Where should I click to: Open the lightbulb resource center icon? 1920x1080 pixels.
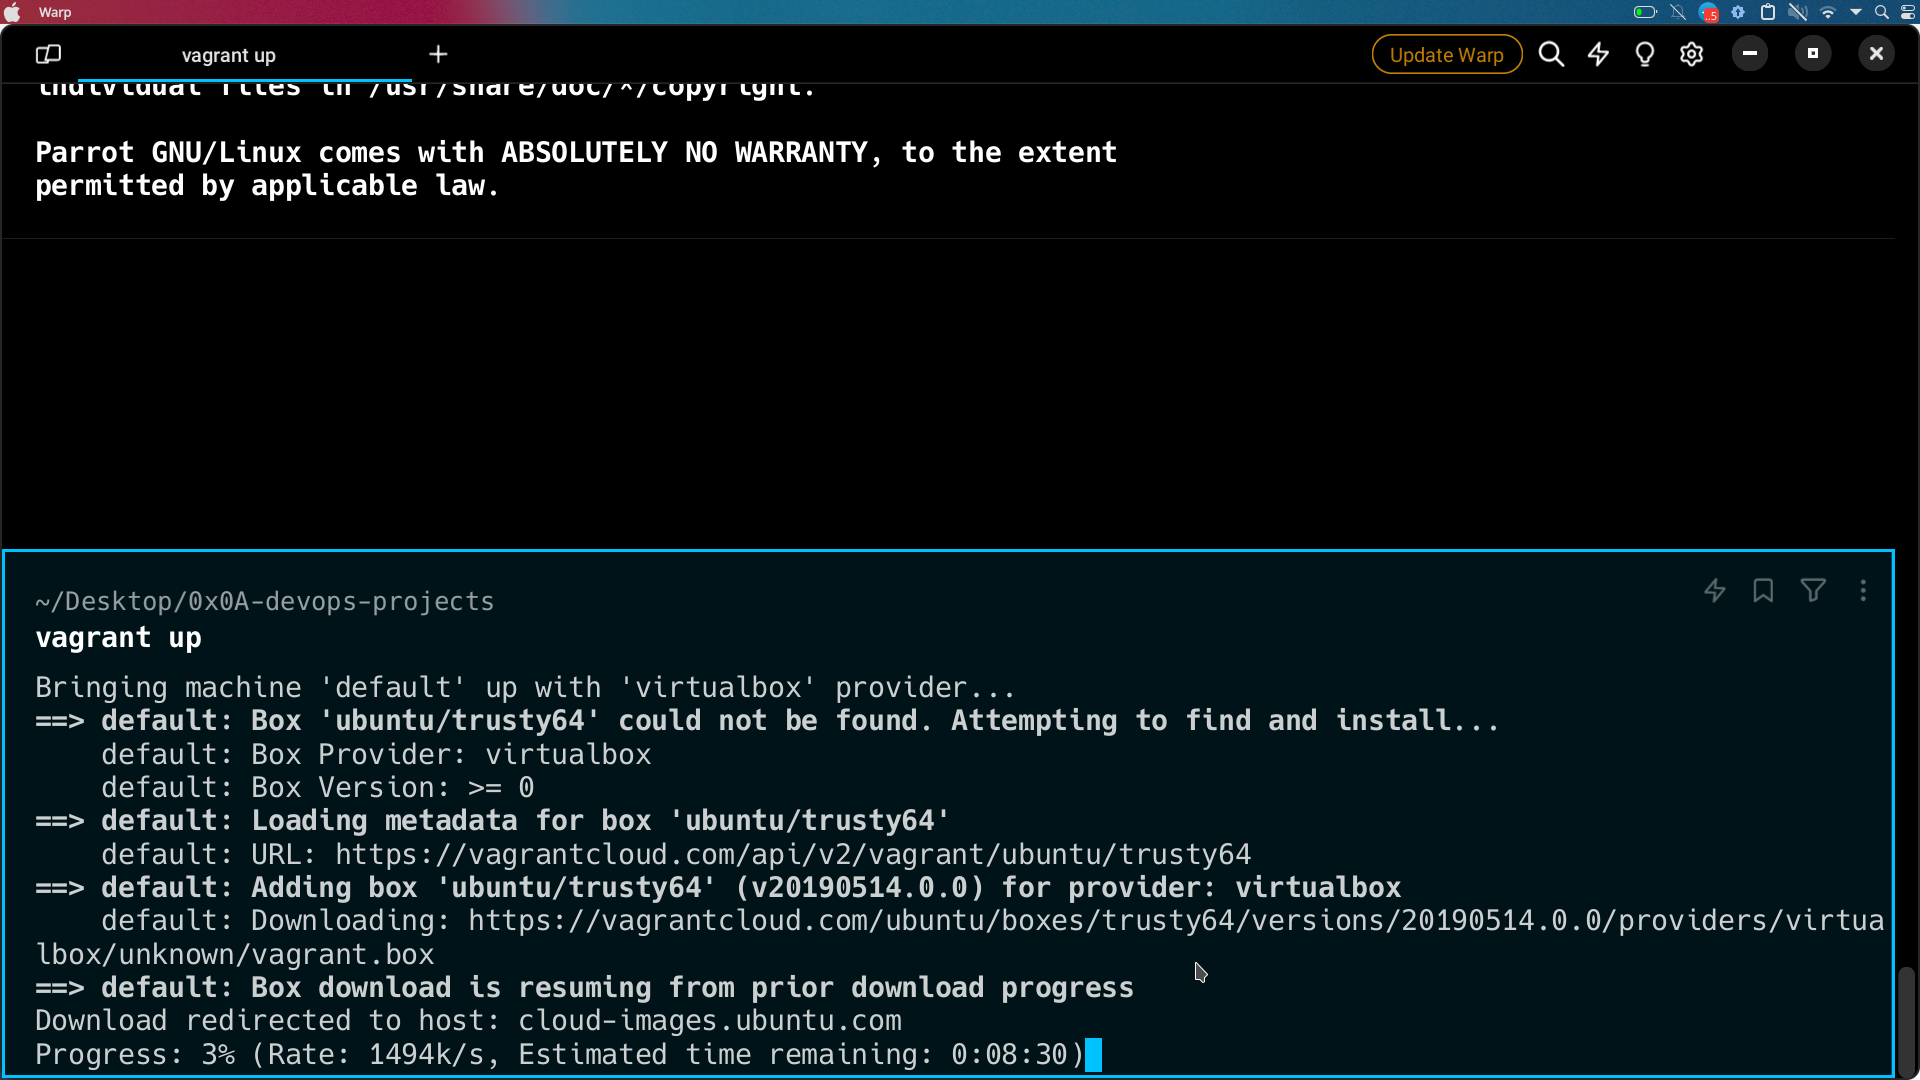click(x=1644, y=54)
